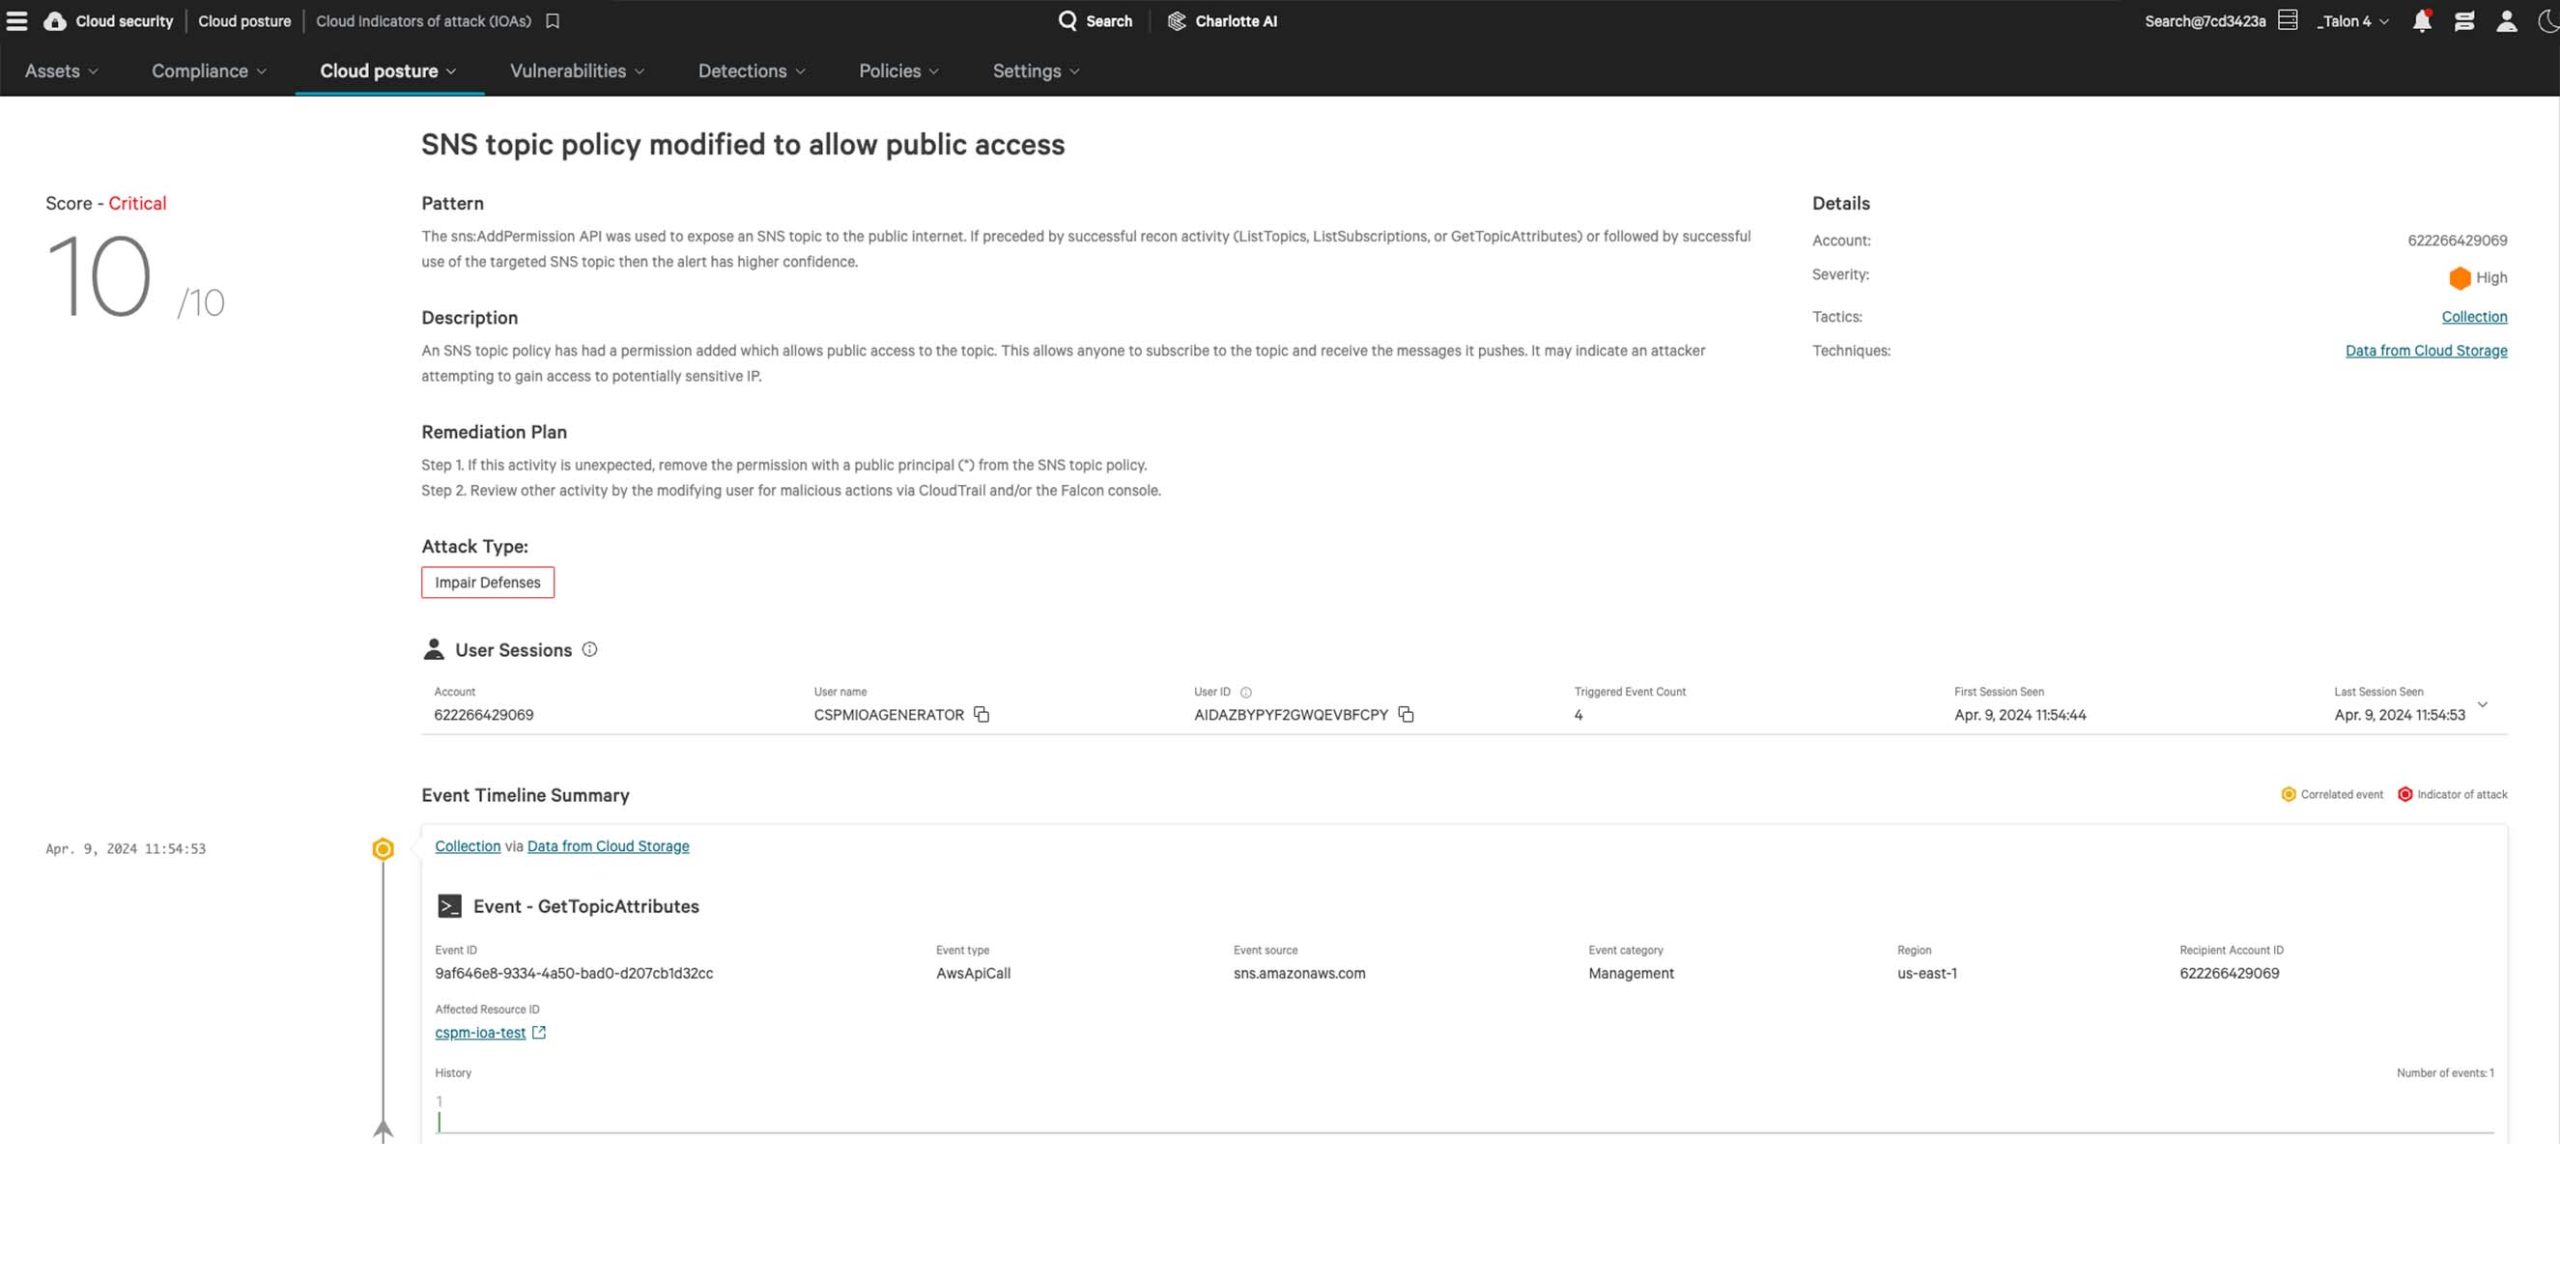This screenshot has height=1282, width=2560.
Task: Copy the CSPMIOAGENERATOR user name
Action: [981, 714]
